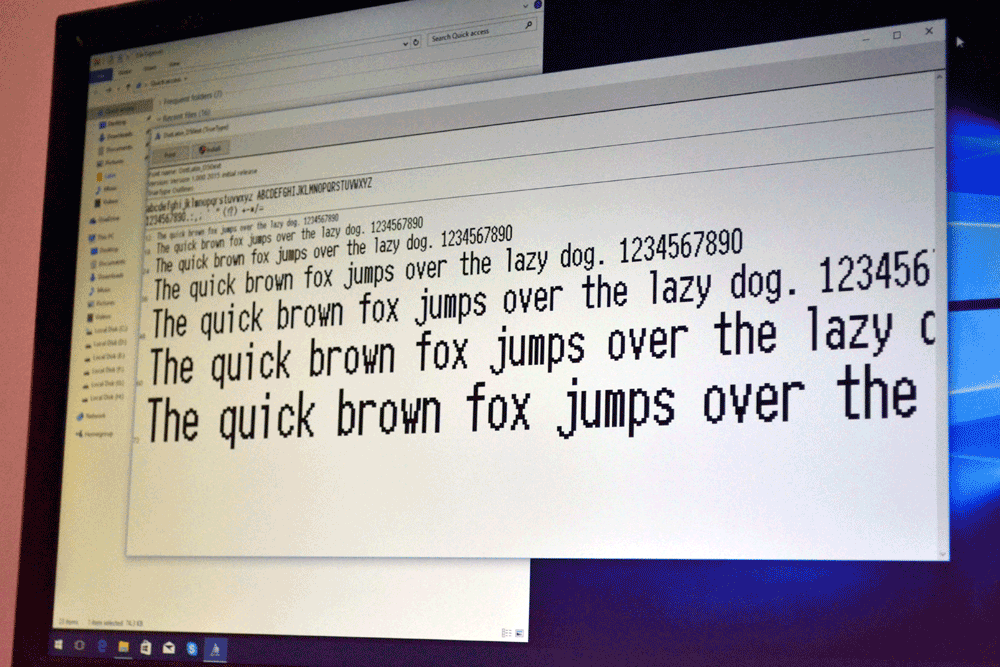
Task: Switch Explorer to details view icon
Action: pos(506,633)
